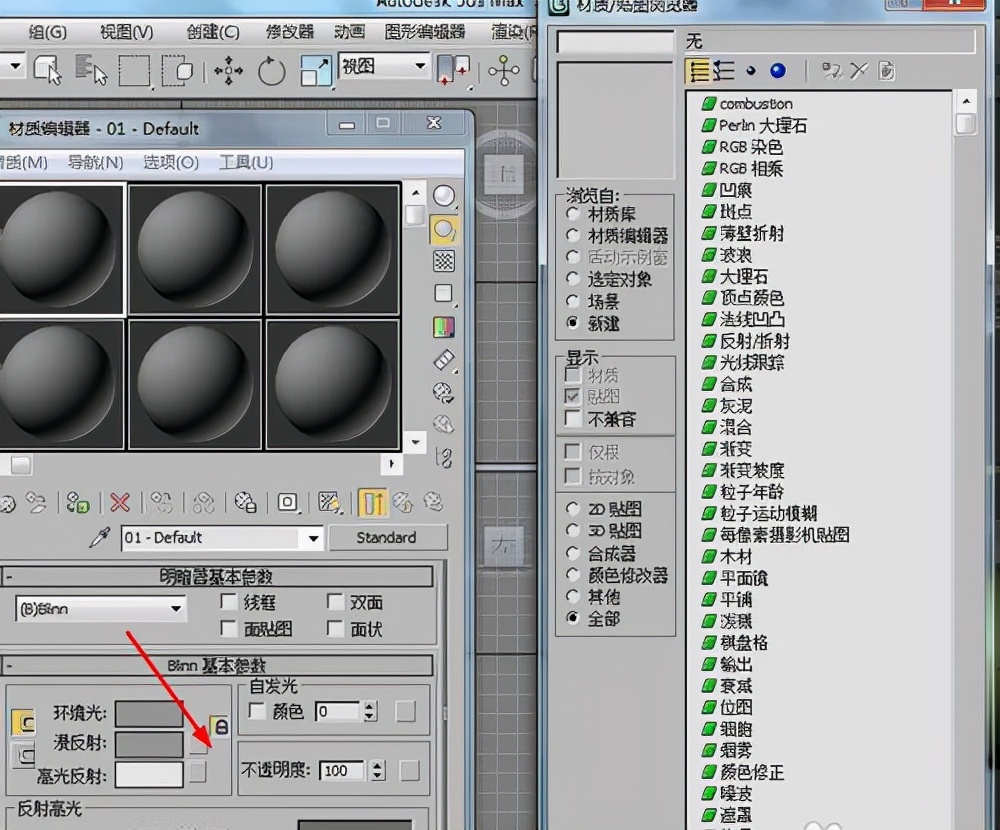Screen dimensions: 1000x830
Task: Open the 01 - Default material name dropdown
Action: coord(313,538)
